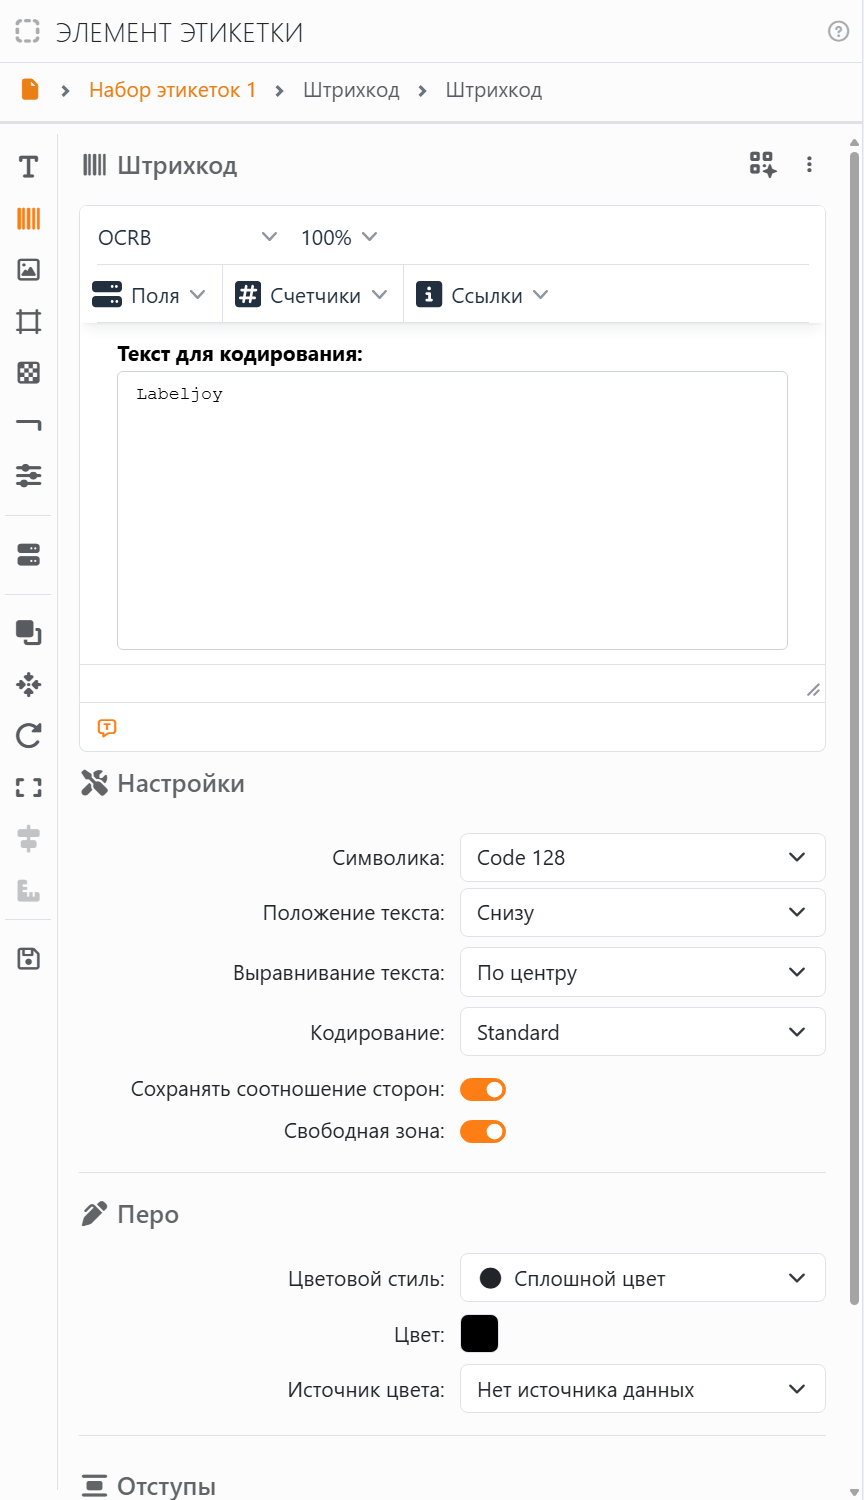Open the Image element sidebar icon

[28, 269]
